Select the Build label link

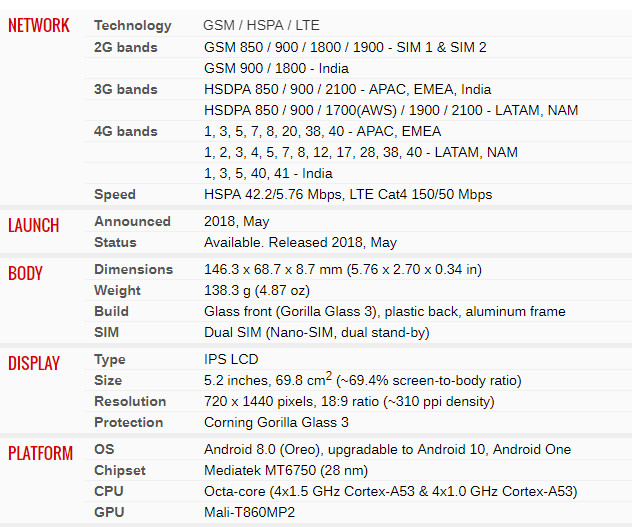click(111, 311)
